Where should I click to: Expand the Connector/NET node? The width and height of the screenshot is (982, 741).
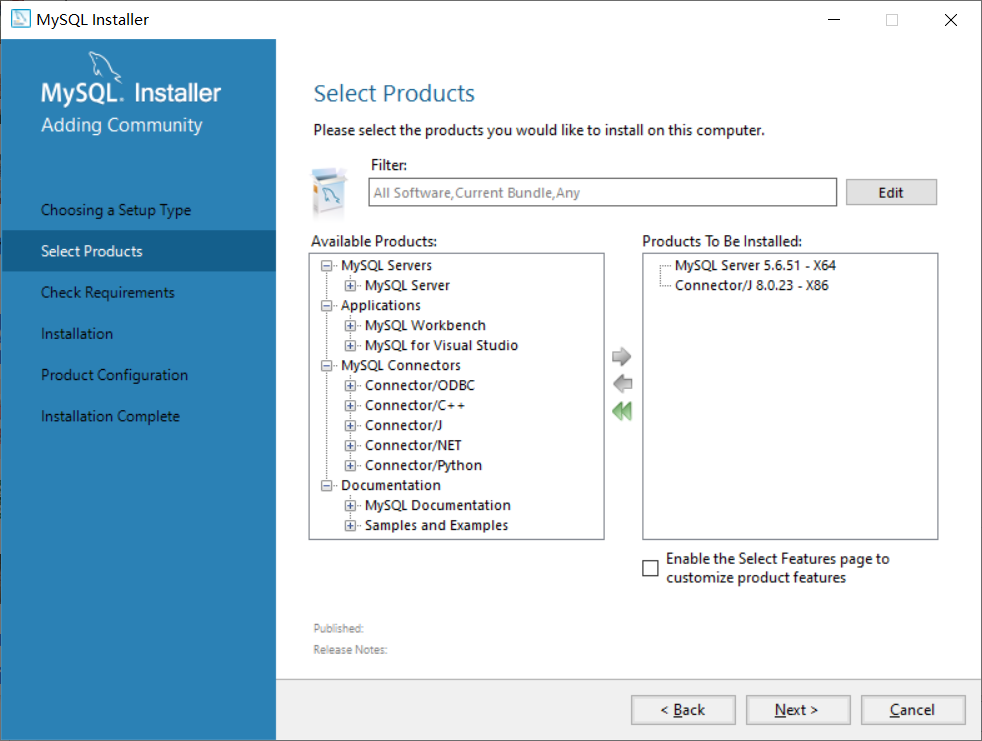coord(350,446)
